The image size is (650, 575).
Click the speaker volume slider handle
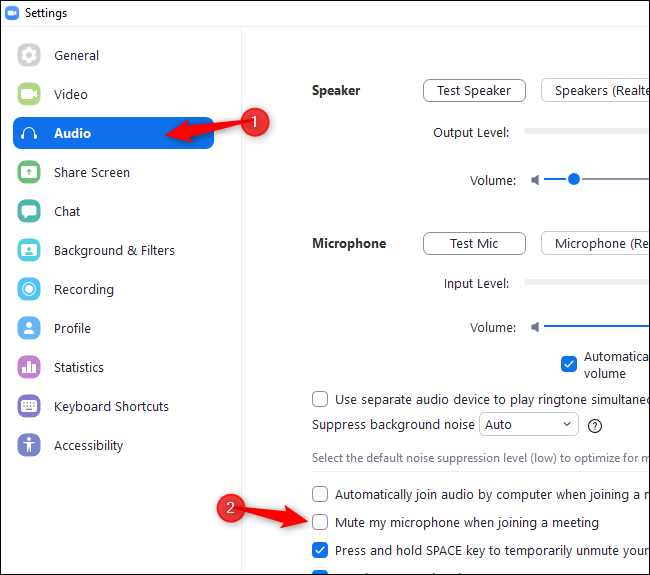coord(574,180)
